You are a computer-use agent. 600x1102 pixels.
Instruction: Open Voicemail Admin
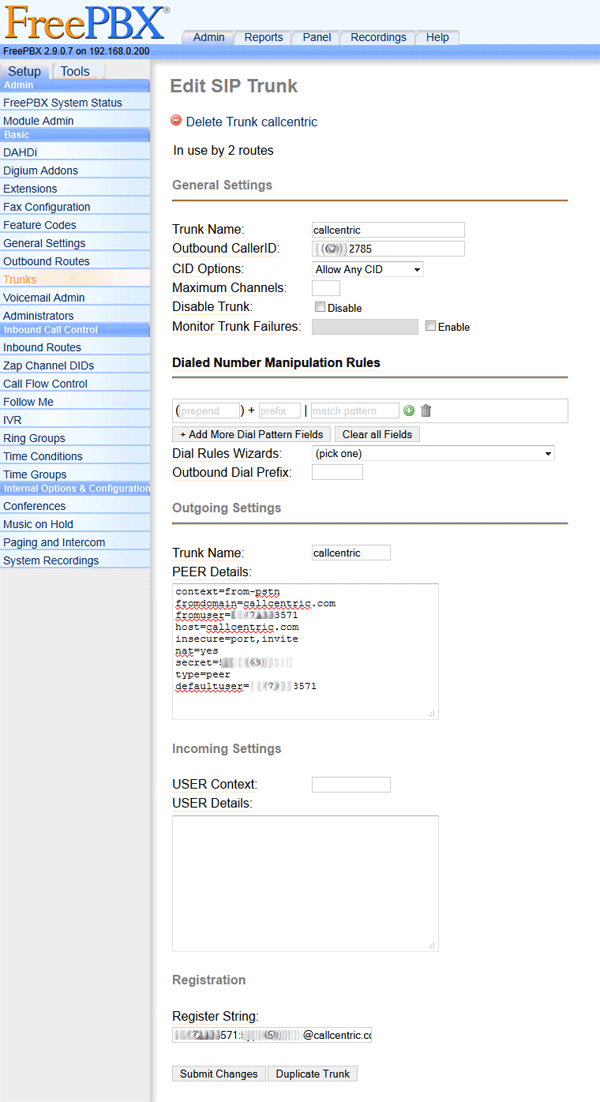74,297
